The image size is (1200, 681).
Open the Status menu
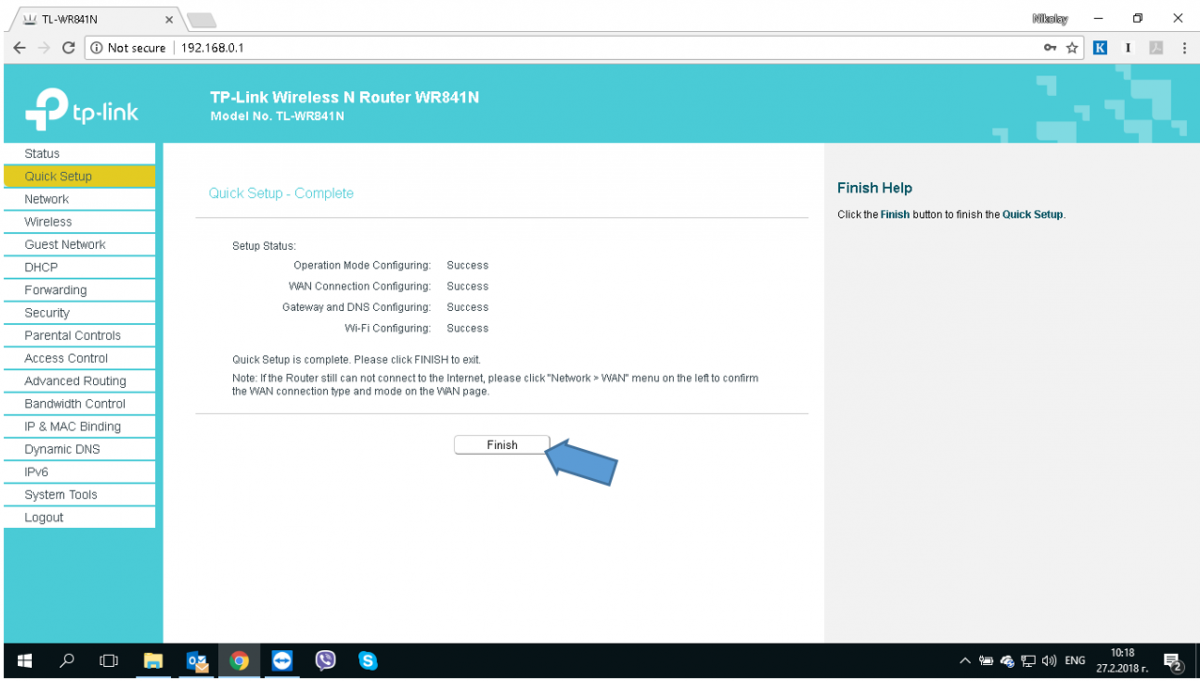(x=80, y=153)
